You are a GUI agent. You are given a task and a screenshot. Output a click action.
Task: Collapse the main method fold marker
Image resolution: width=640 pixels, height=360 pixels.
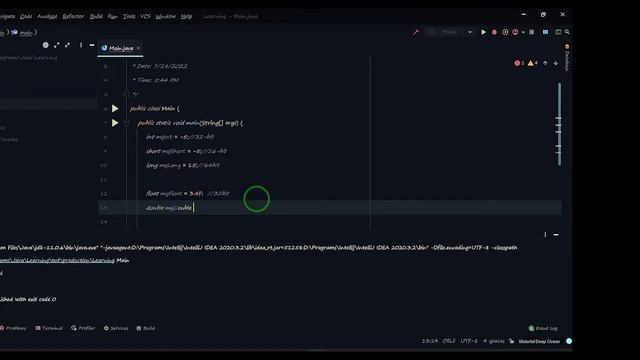pyautogui.click(x=126, y=123)
